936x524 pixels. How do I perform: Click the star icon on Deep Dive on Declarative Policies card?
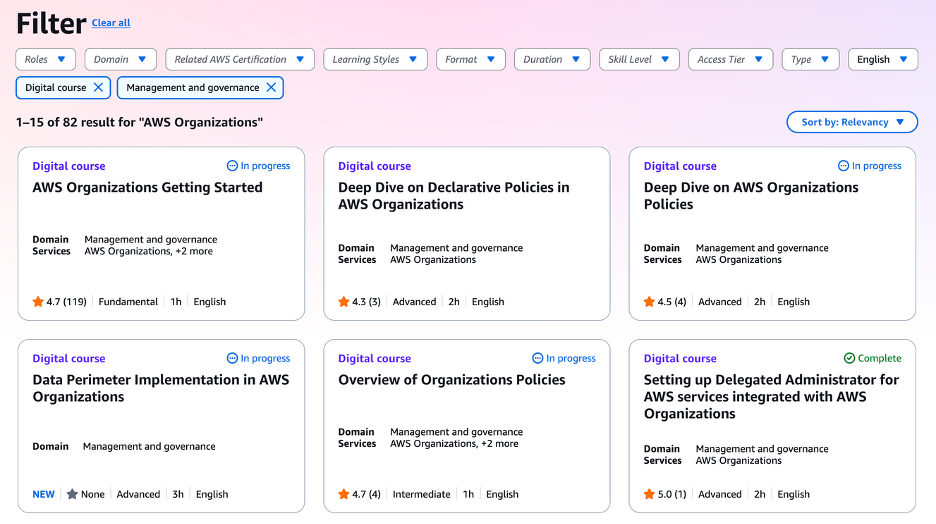click(x=344, y=301)
